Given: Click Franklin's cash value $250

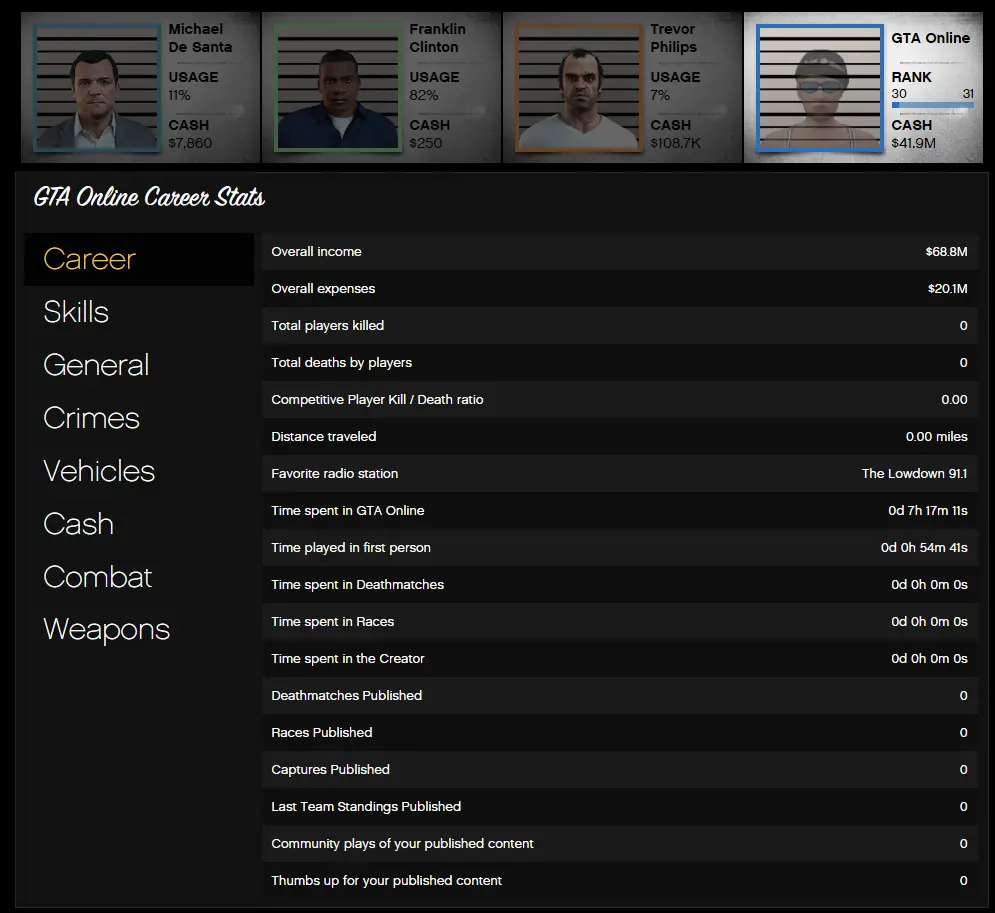Looking at the screenshot, I should pyautogui.click(x=425, y=143).
